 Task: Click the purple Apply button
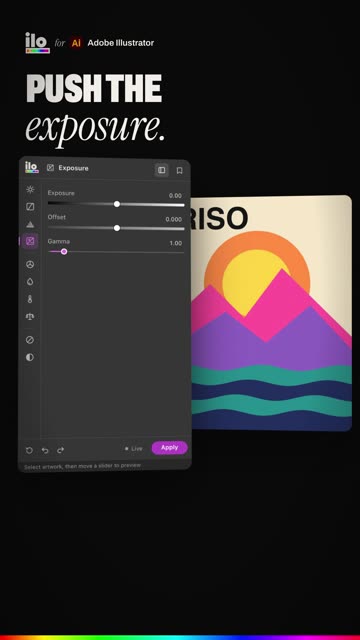coord(169,448)
